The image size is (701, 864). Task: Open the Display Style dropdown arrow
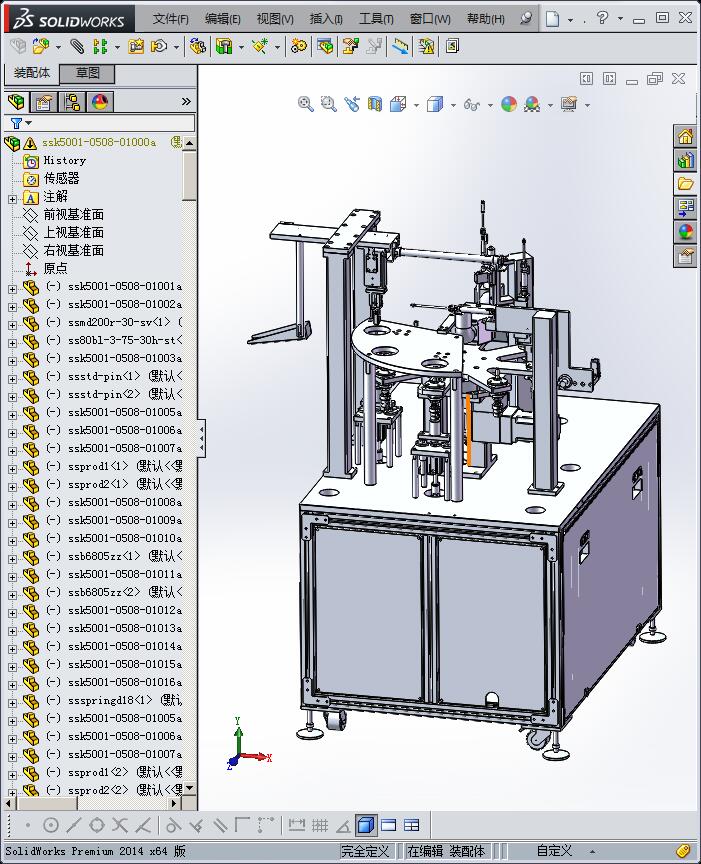(453, 105)
